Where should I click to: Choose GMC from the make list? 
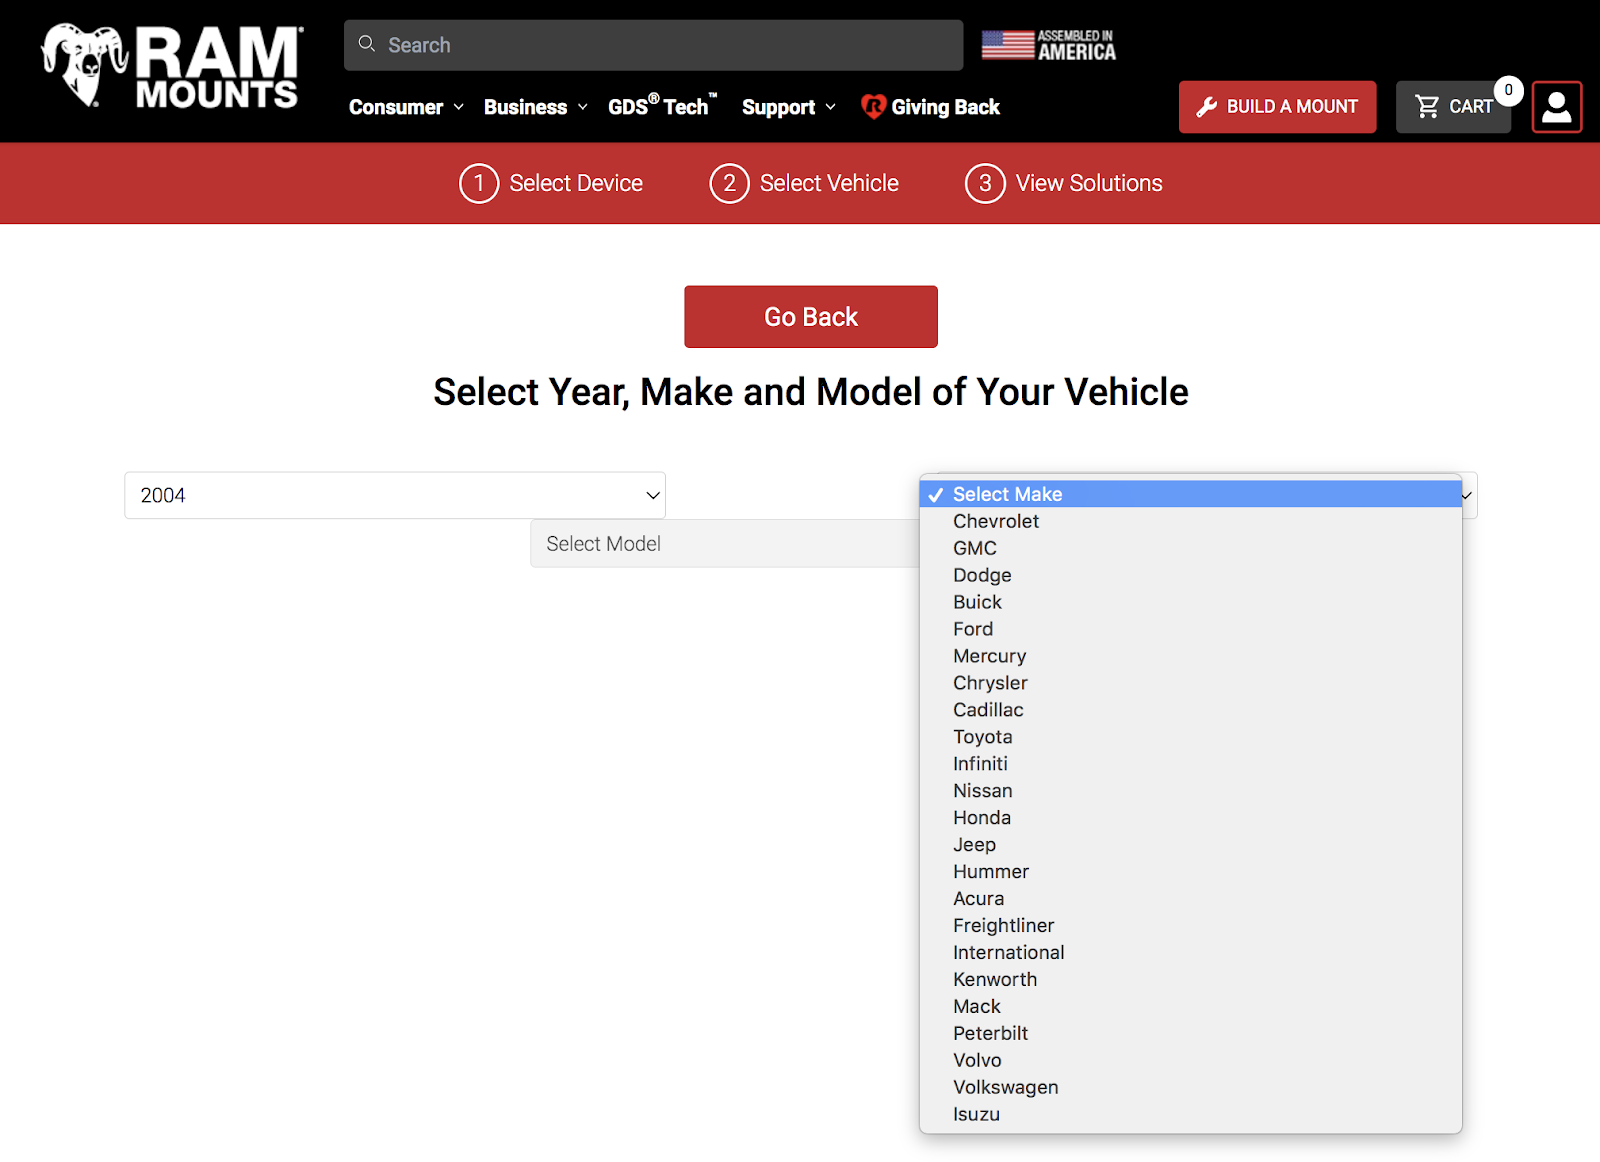[1190, 548]
